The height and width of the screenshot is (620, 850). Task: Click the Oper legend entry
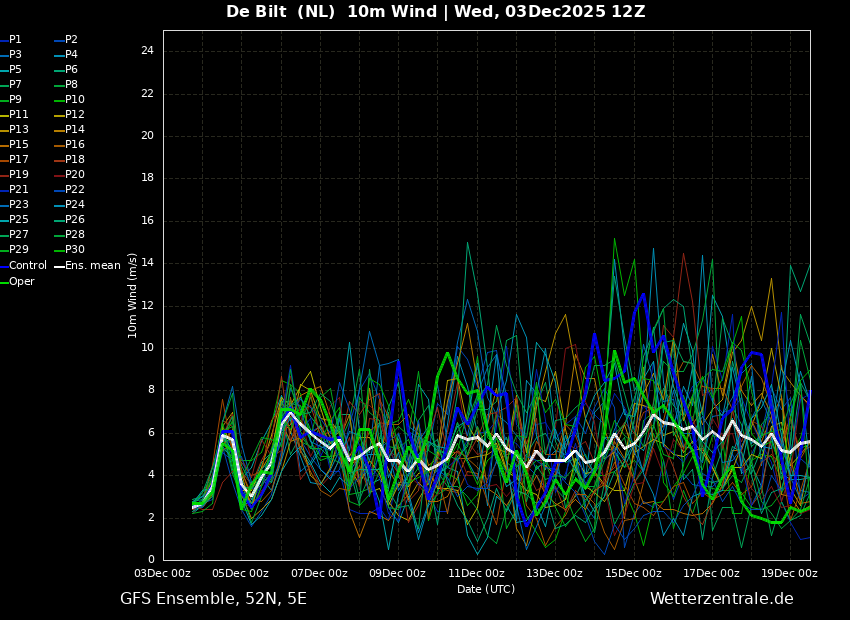point(21,282)
